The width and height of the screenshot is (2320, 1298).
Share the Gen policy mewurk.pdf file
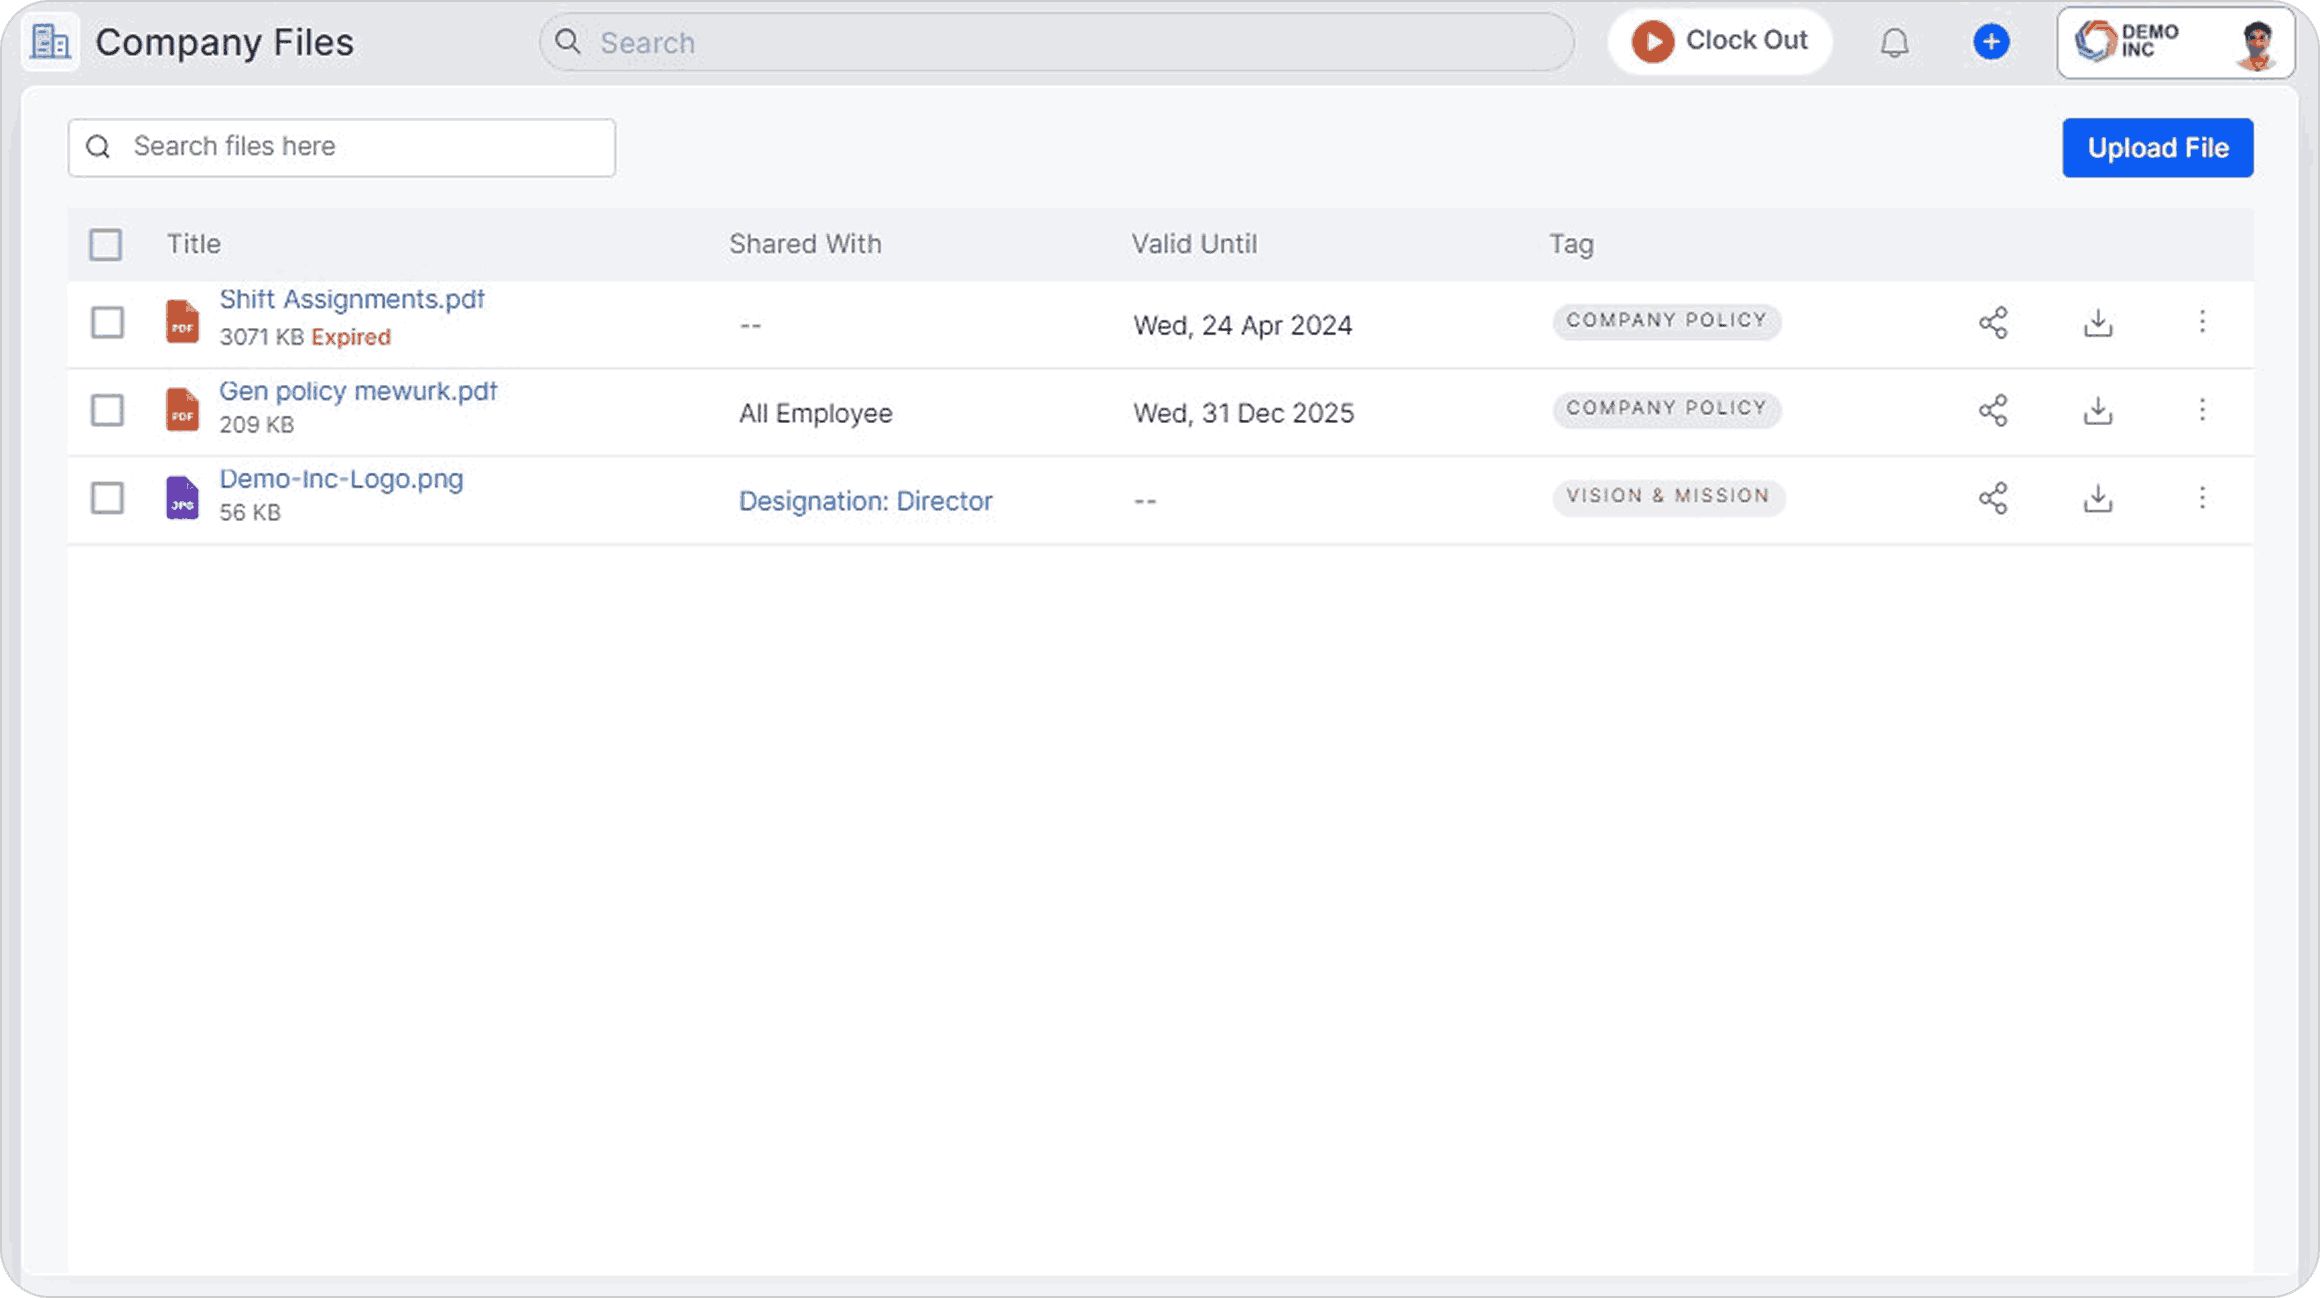1992,410
